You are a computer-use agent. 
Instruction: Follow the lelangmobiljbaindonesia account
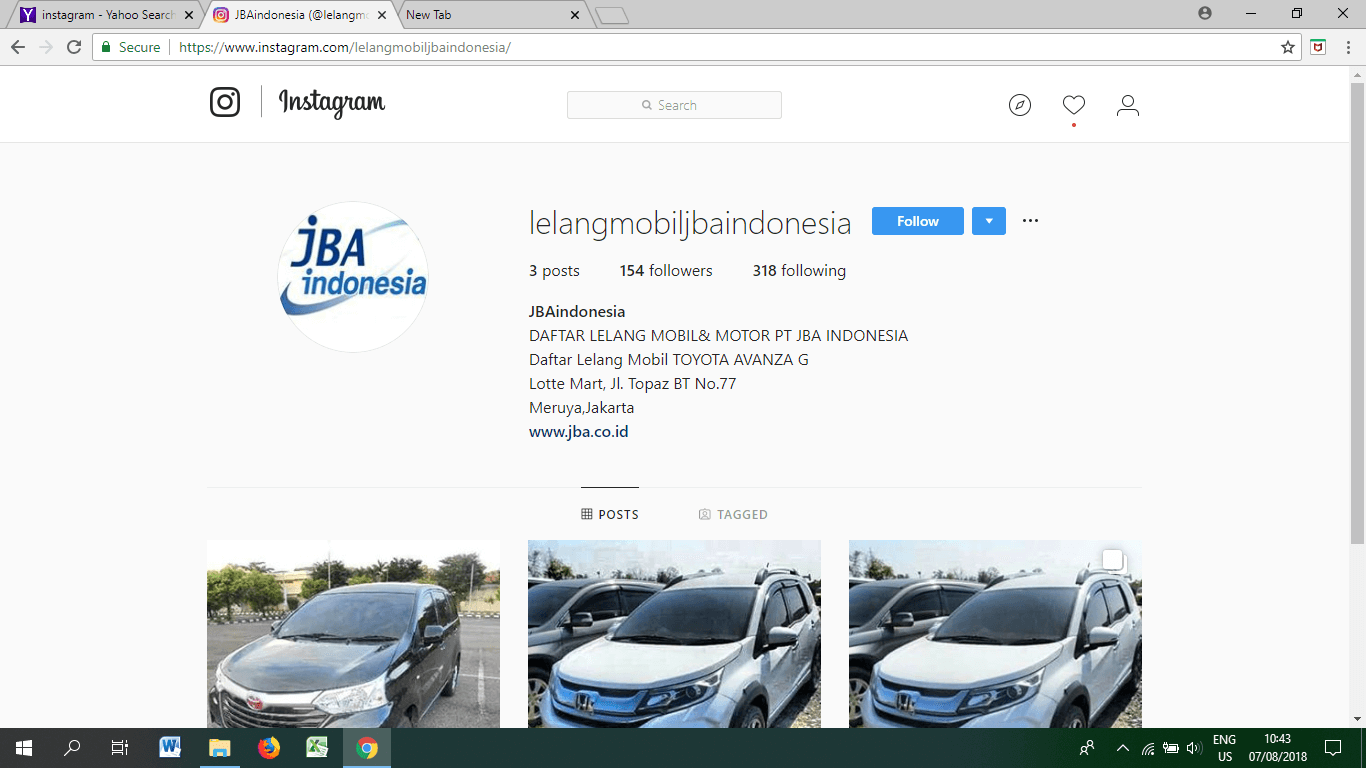click(917, 221)
